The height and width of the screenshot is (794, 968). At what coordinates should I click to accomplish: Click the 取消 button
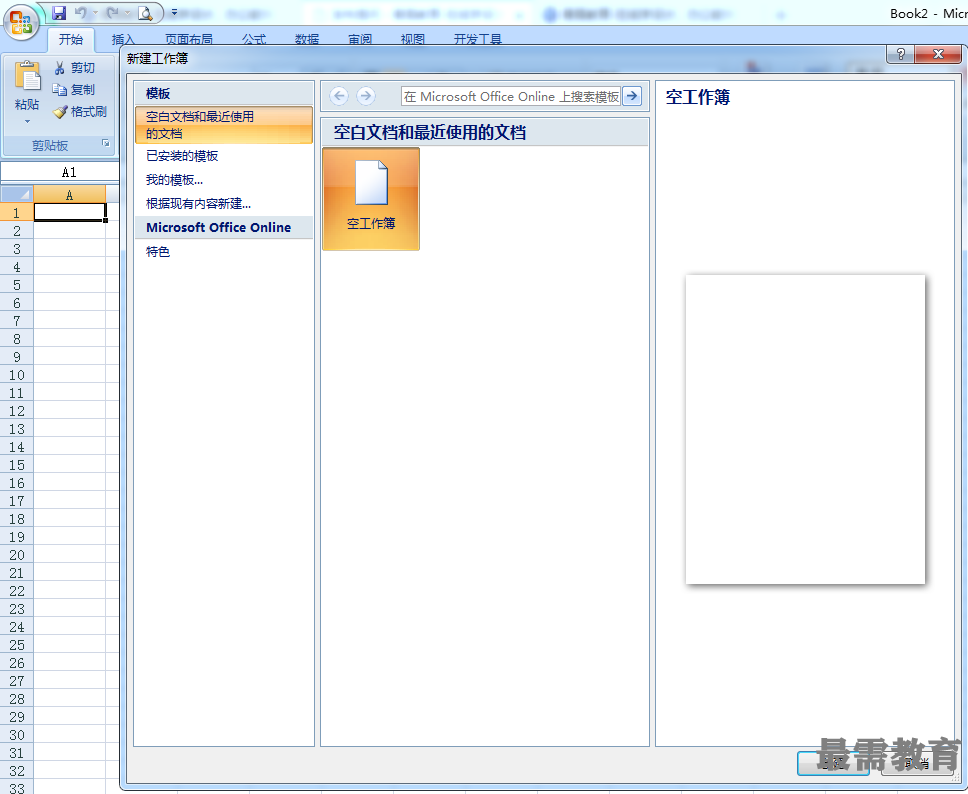coord(918,763)
